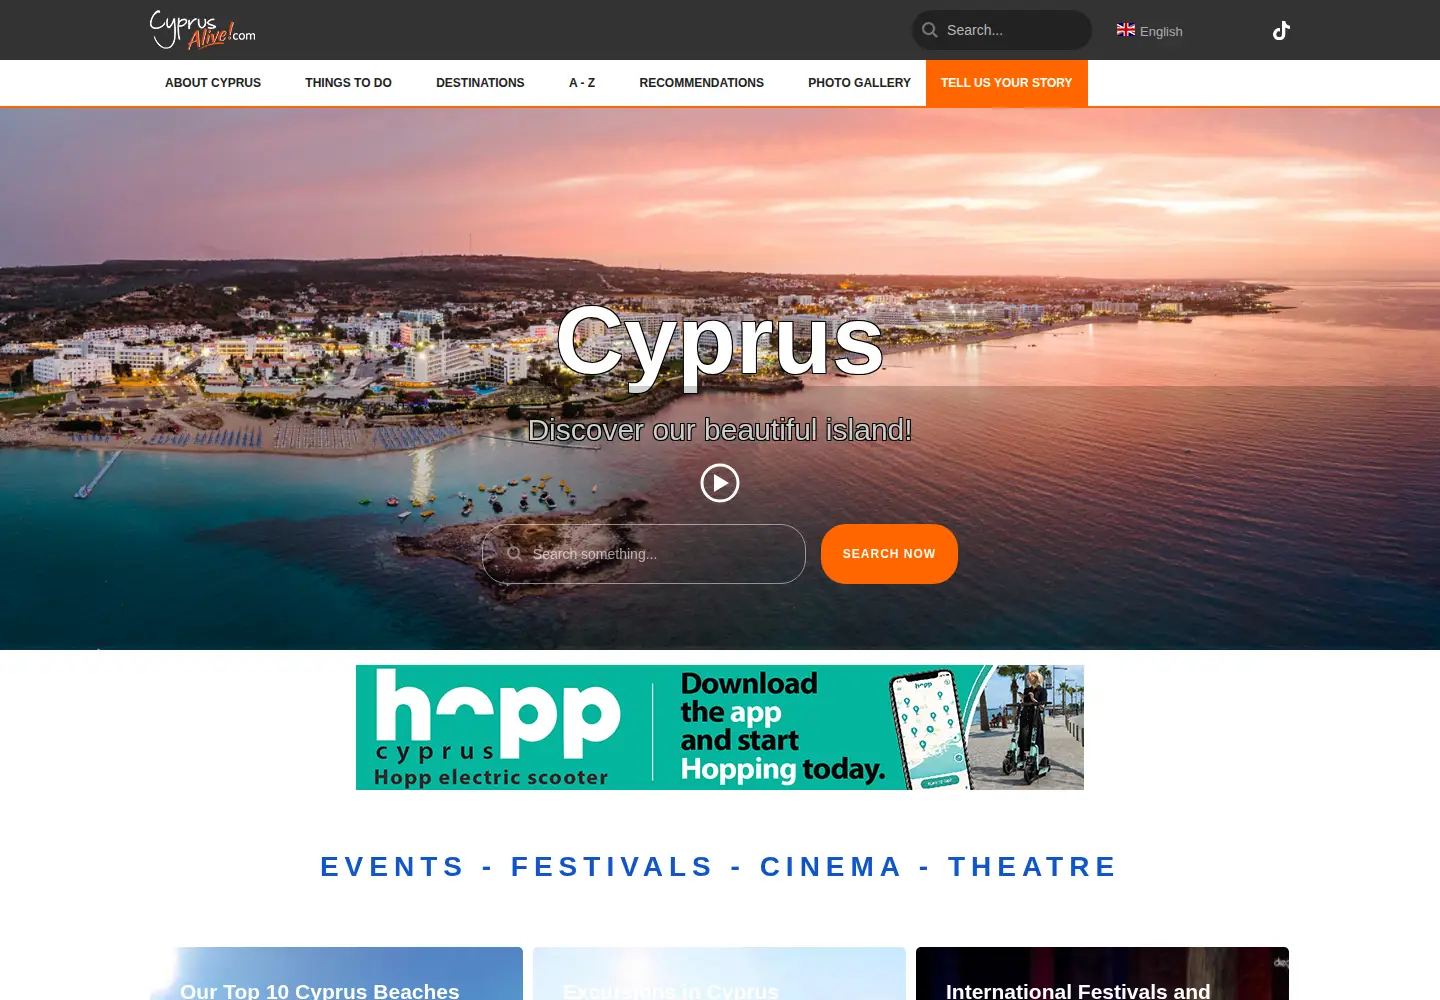Open the Recommendations menu
This screenshot has height=1000, width=1440.
(x=701, y=83)
